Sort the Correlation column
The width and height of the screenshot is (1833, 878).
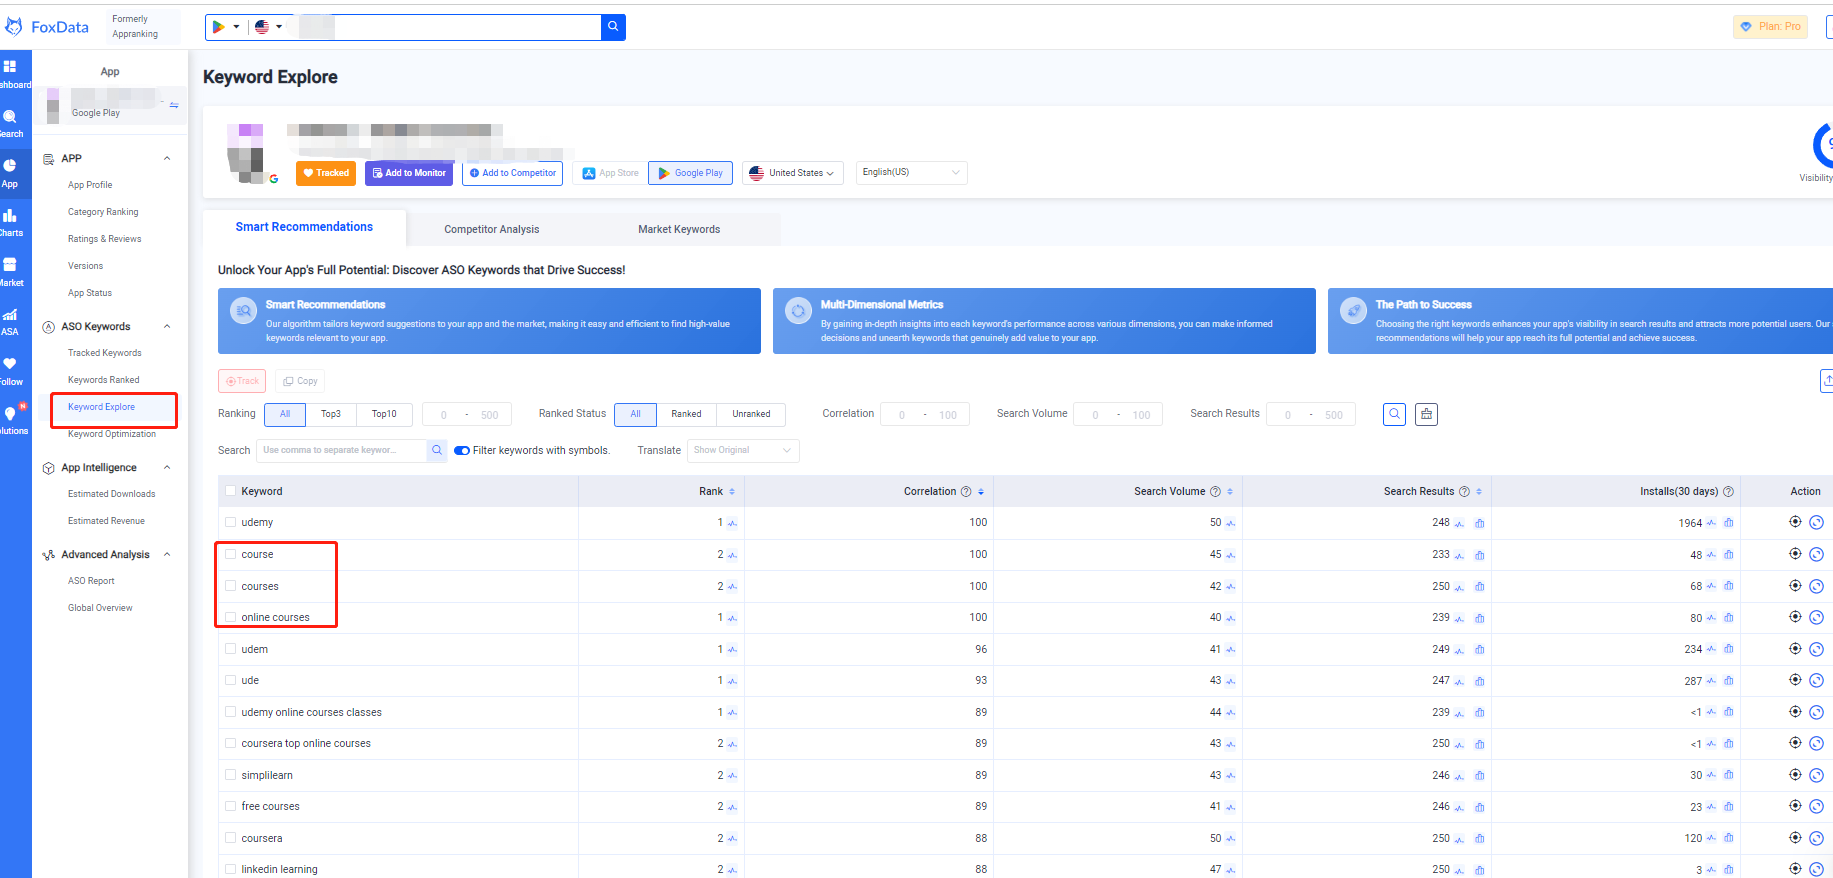[x=981, y=492]
